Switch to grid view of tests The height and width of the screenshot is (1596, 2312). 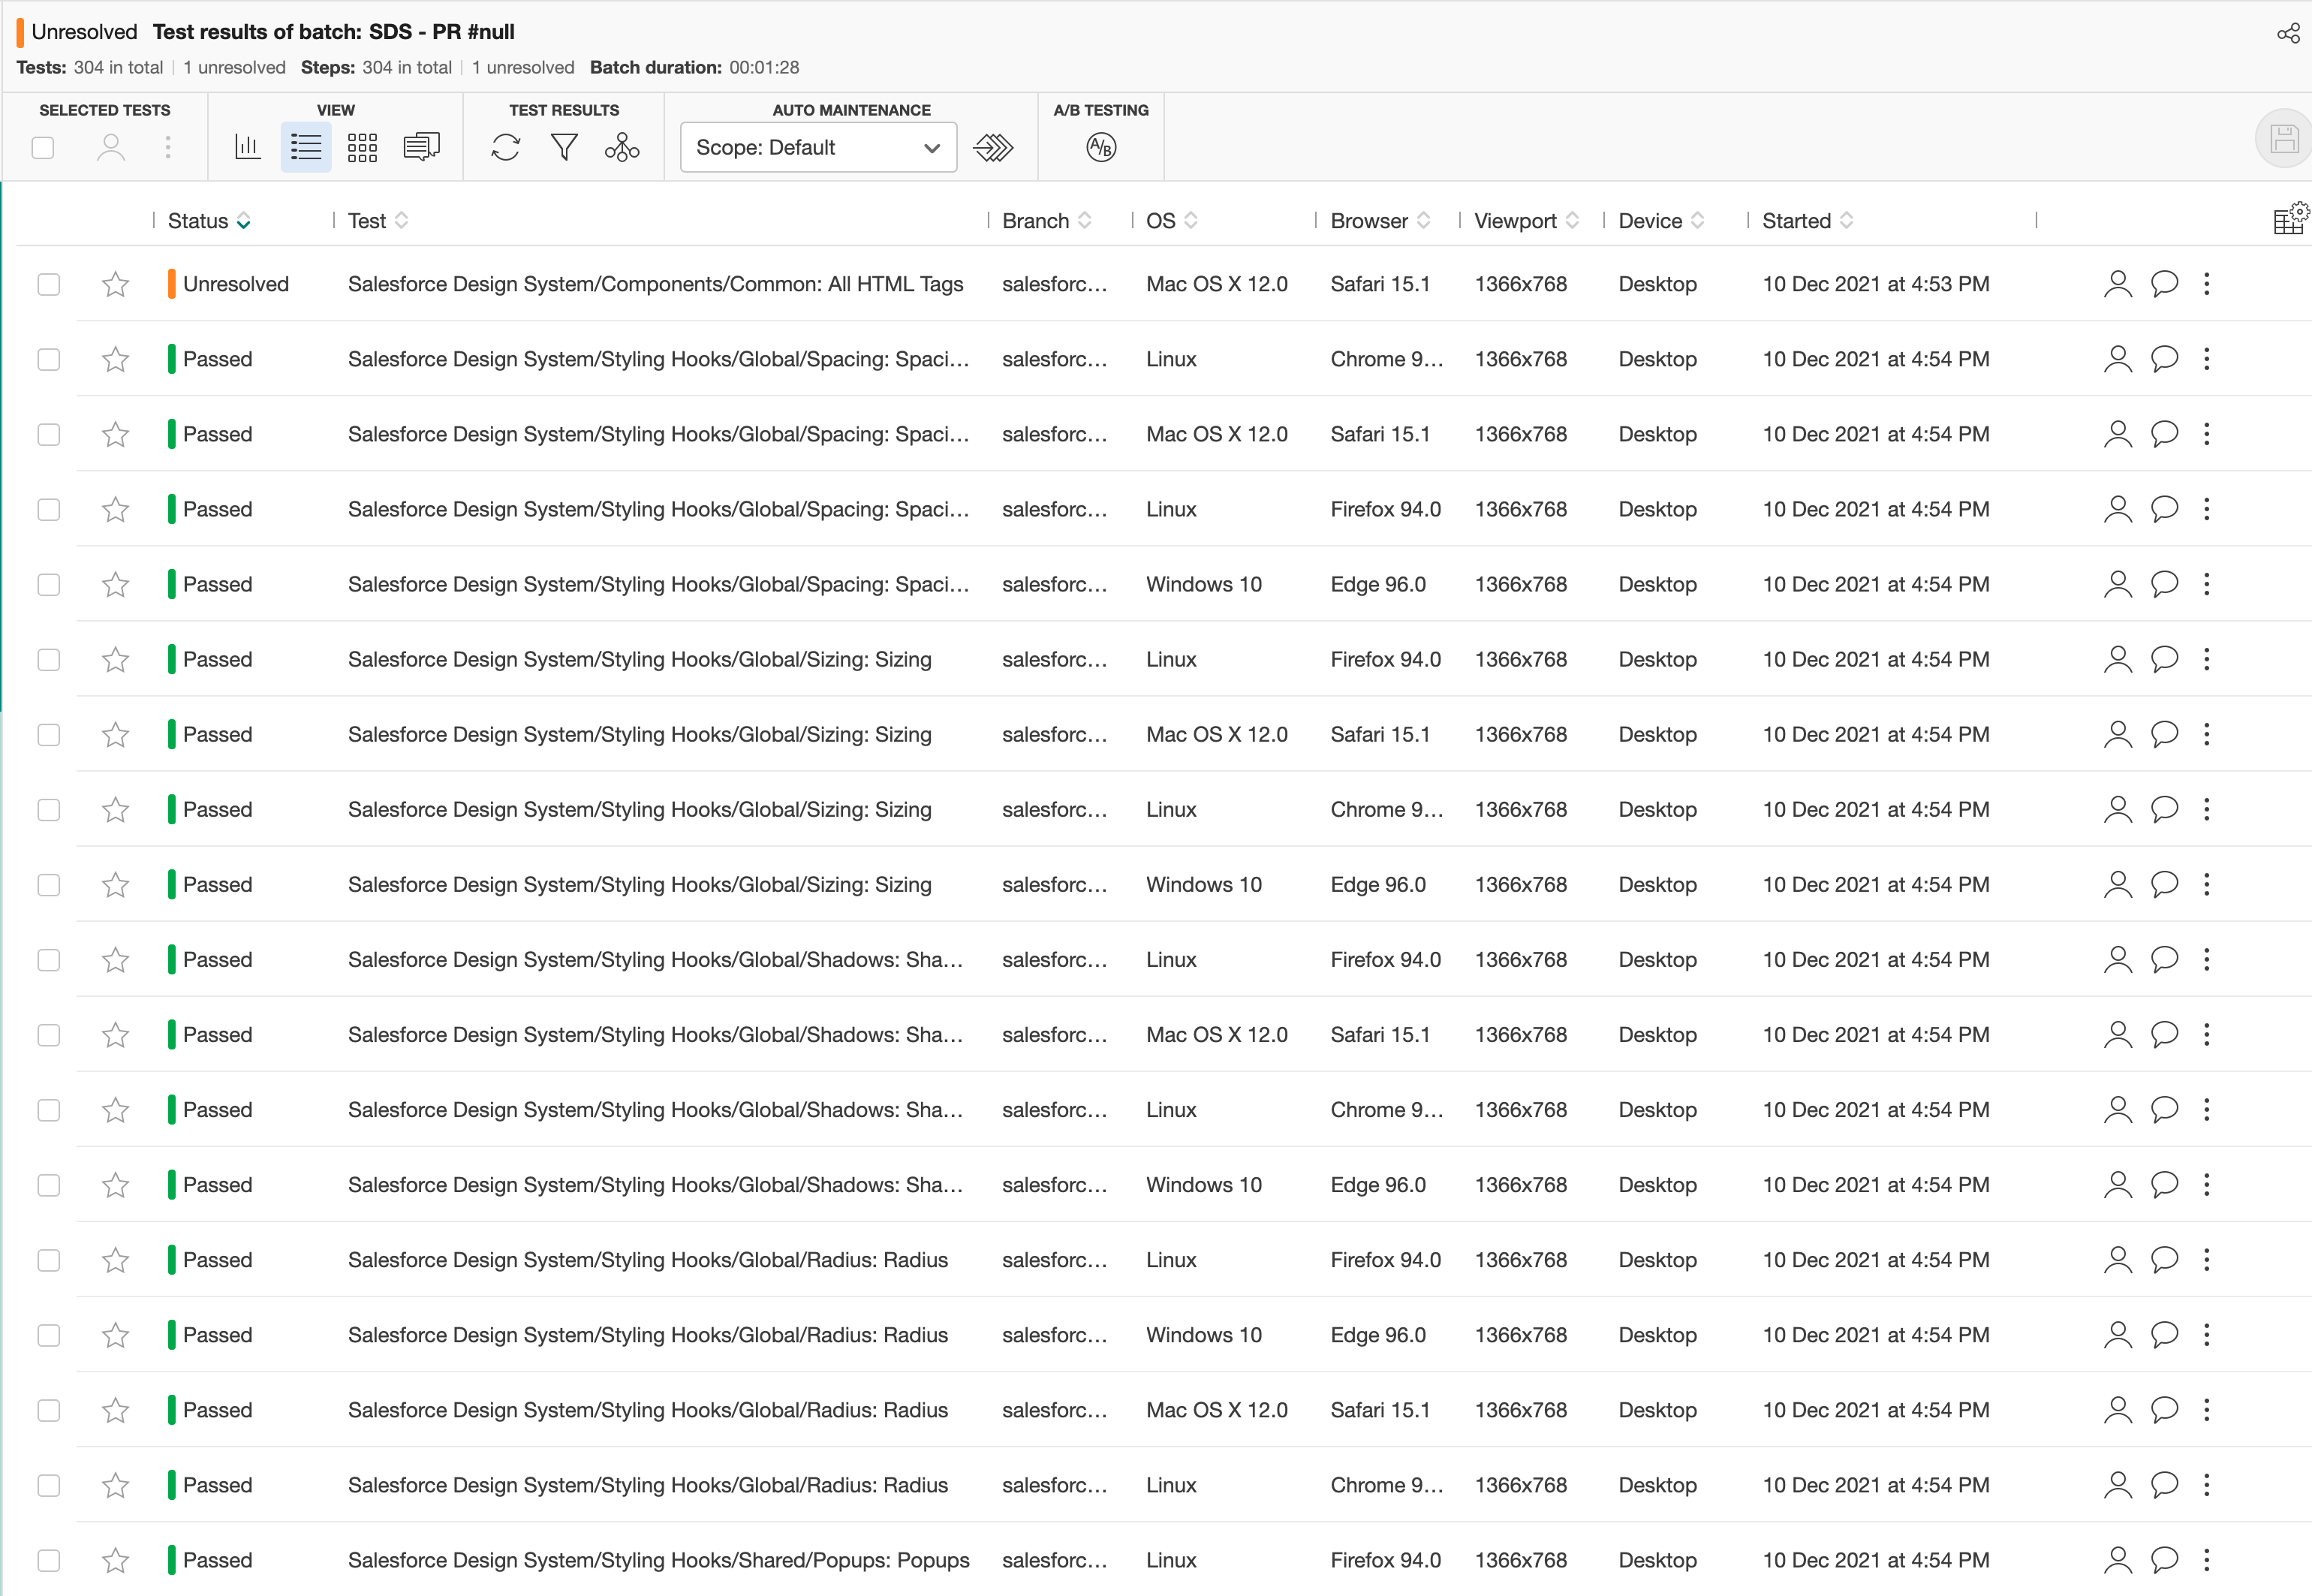click(x=362, y=146)
